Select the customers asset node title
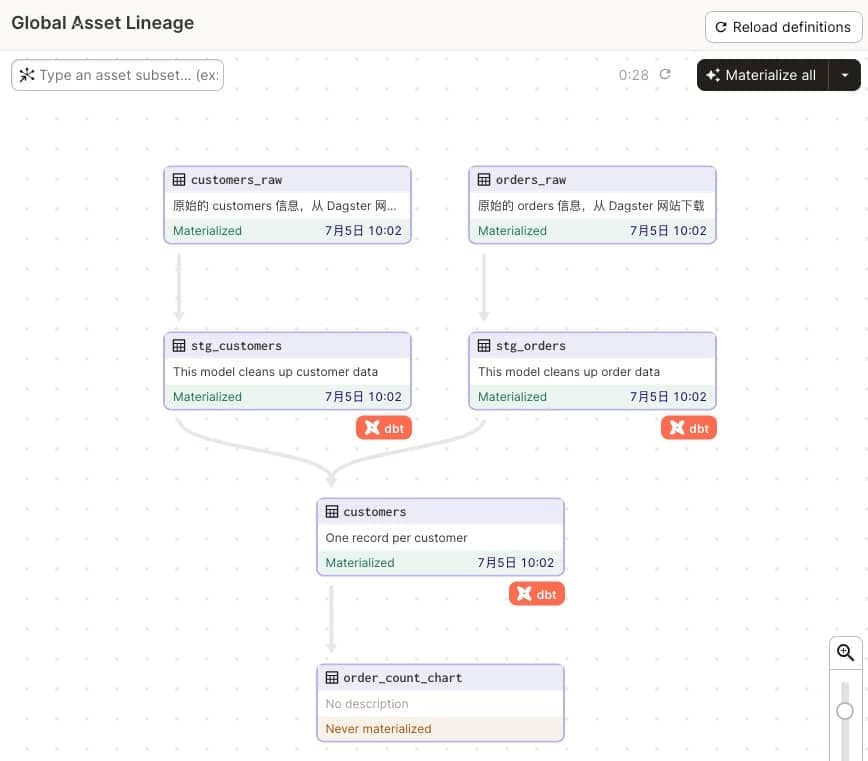 coord(375,512)
